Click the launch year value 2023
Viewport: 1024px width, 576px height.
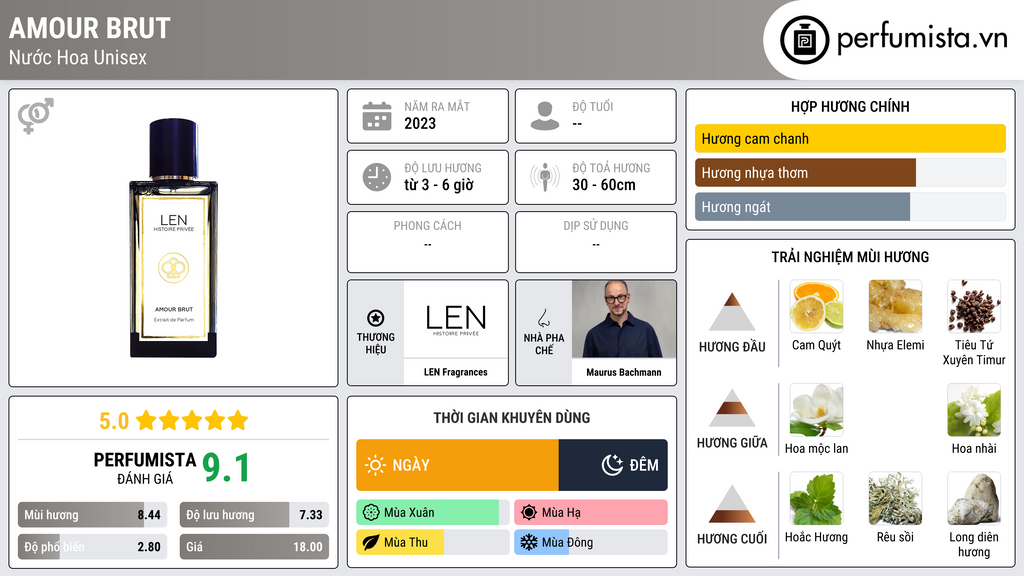[x=420, y=123]
